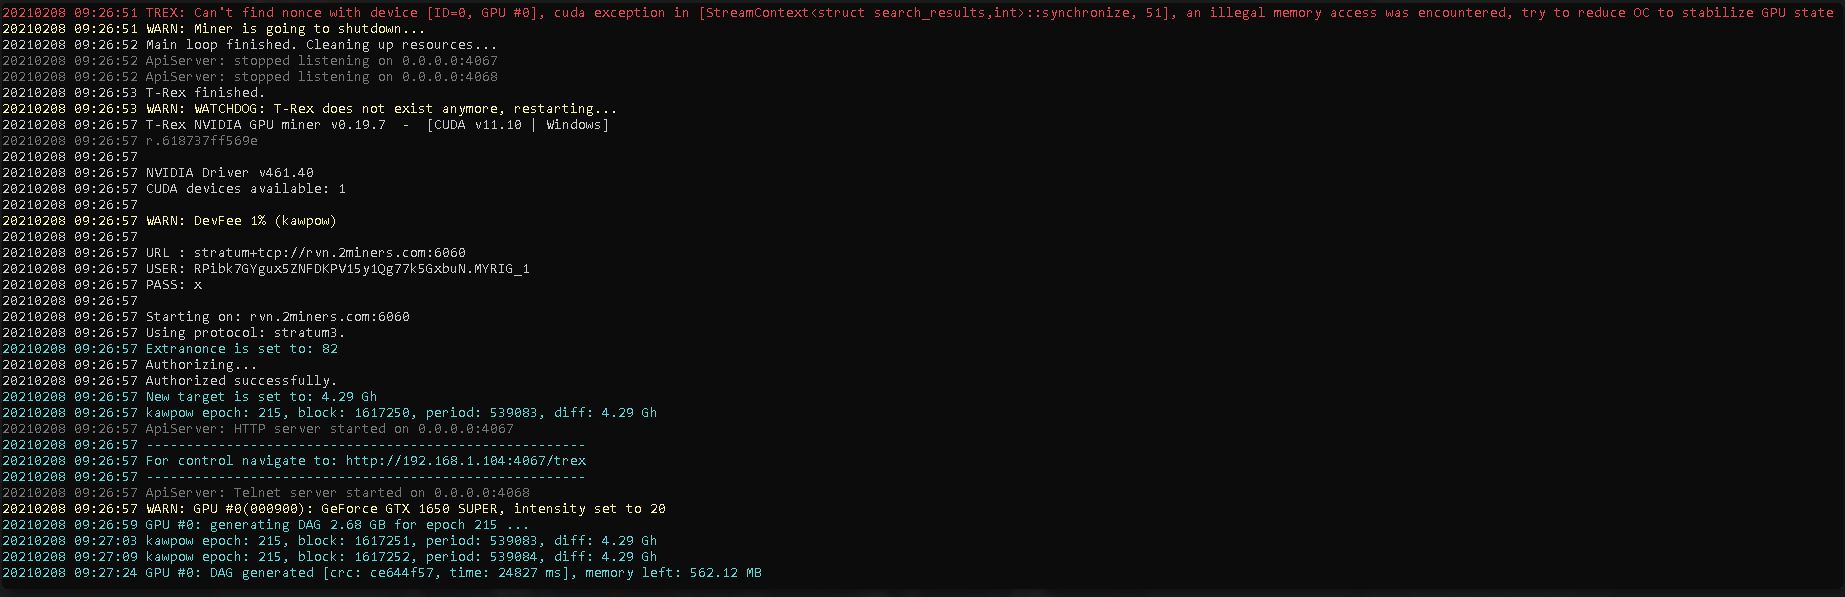Click the 'Extranonce is set to: 82' line
The image size is (1845, 597).
170,349
